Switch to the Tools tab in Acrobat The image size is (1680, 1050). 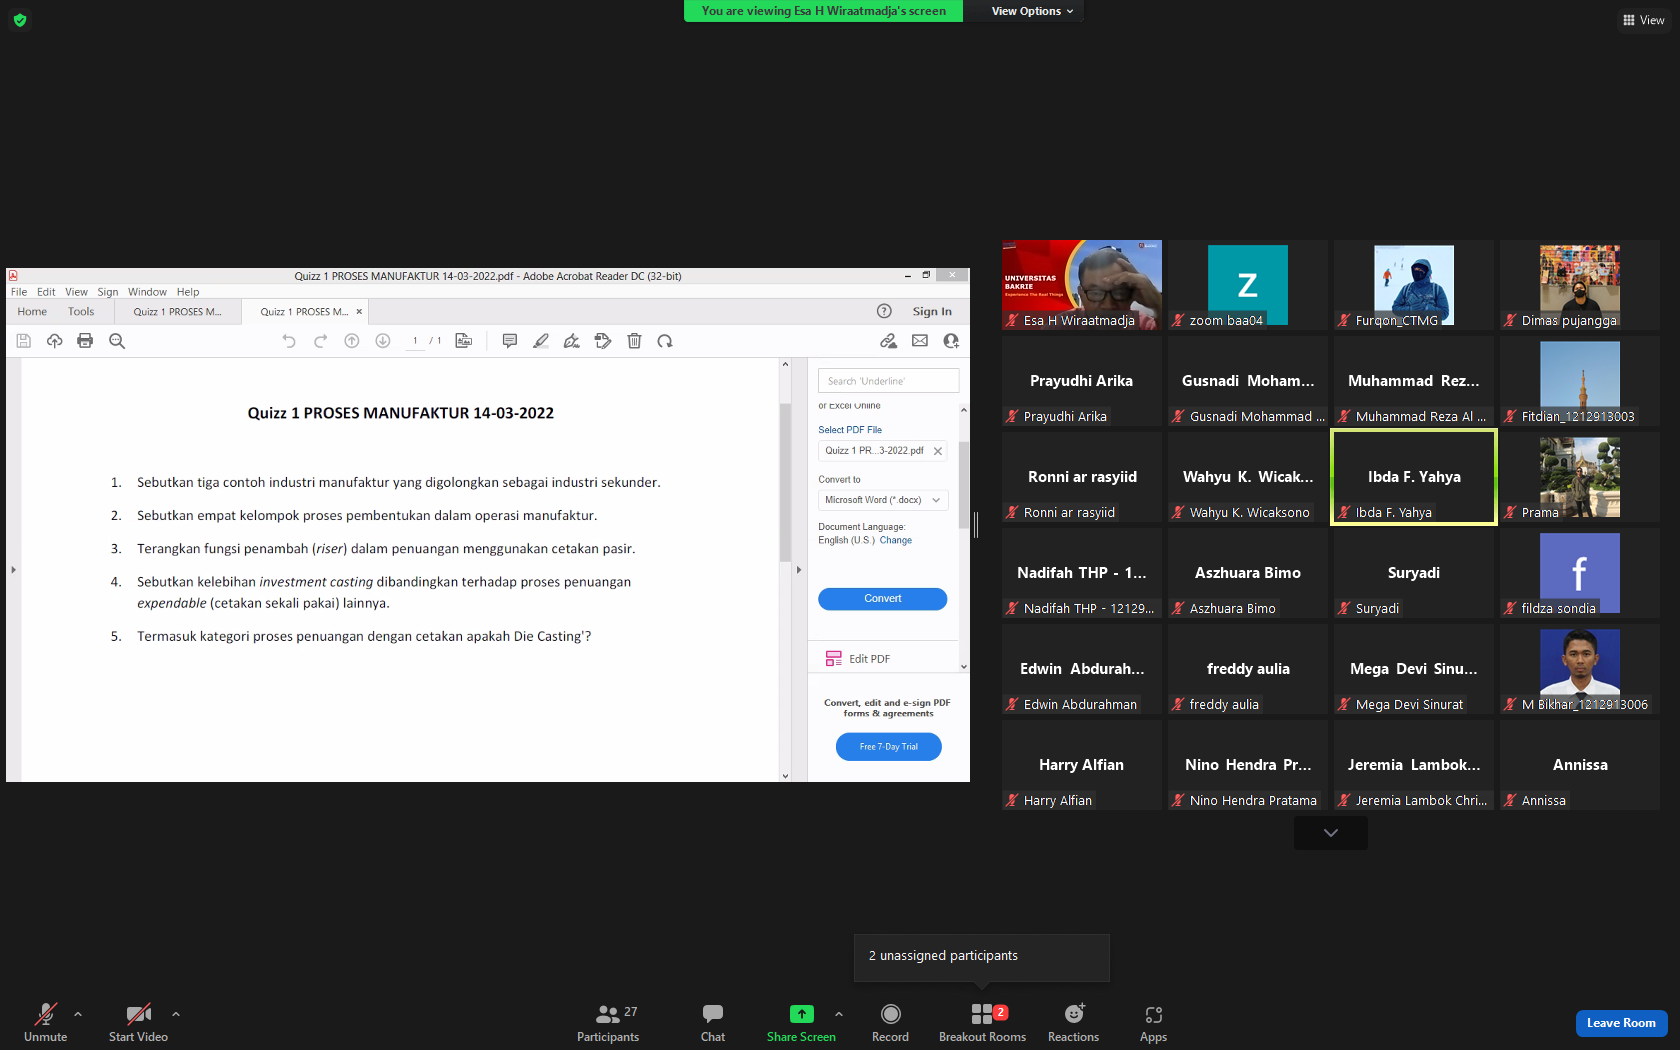click(x=81, y=311)
